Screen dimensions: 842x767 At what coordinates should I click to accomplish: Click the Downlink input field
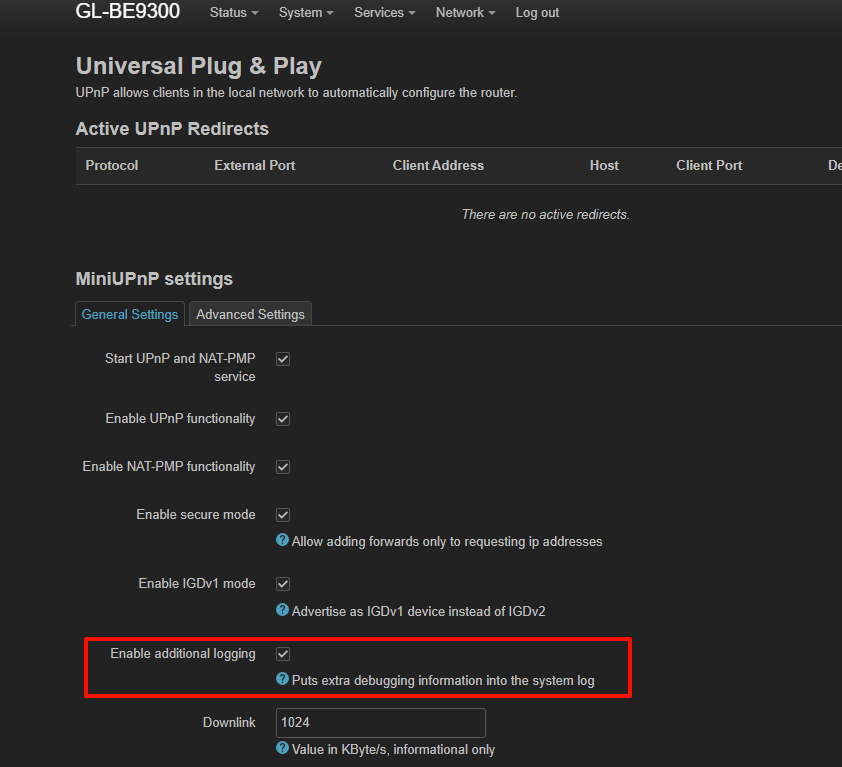(380, 722)
